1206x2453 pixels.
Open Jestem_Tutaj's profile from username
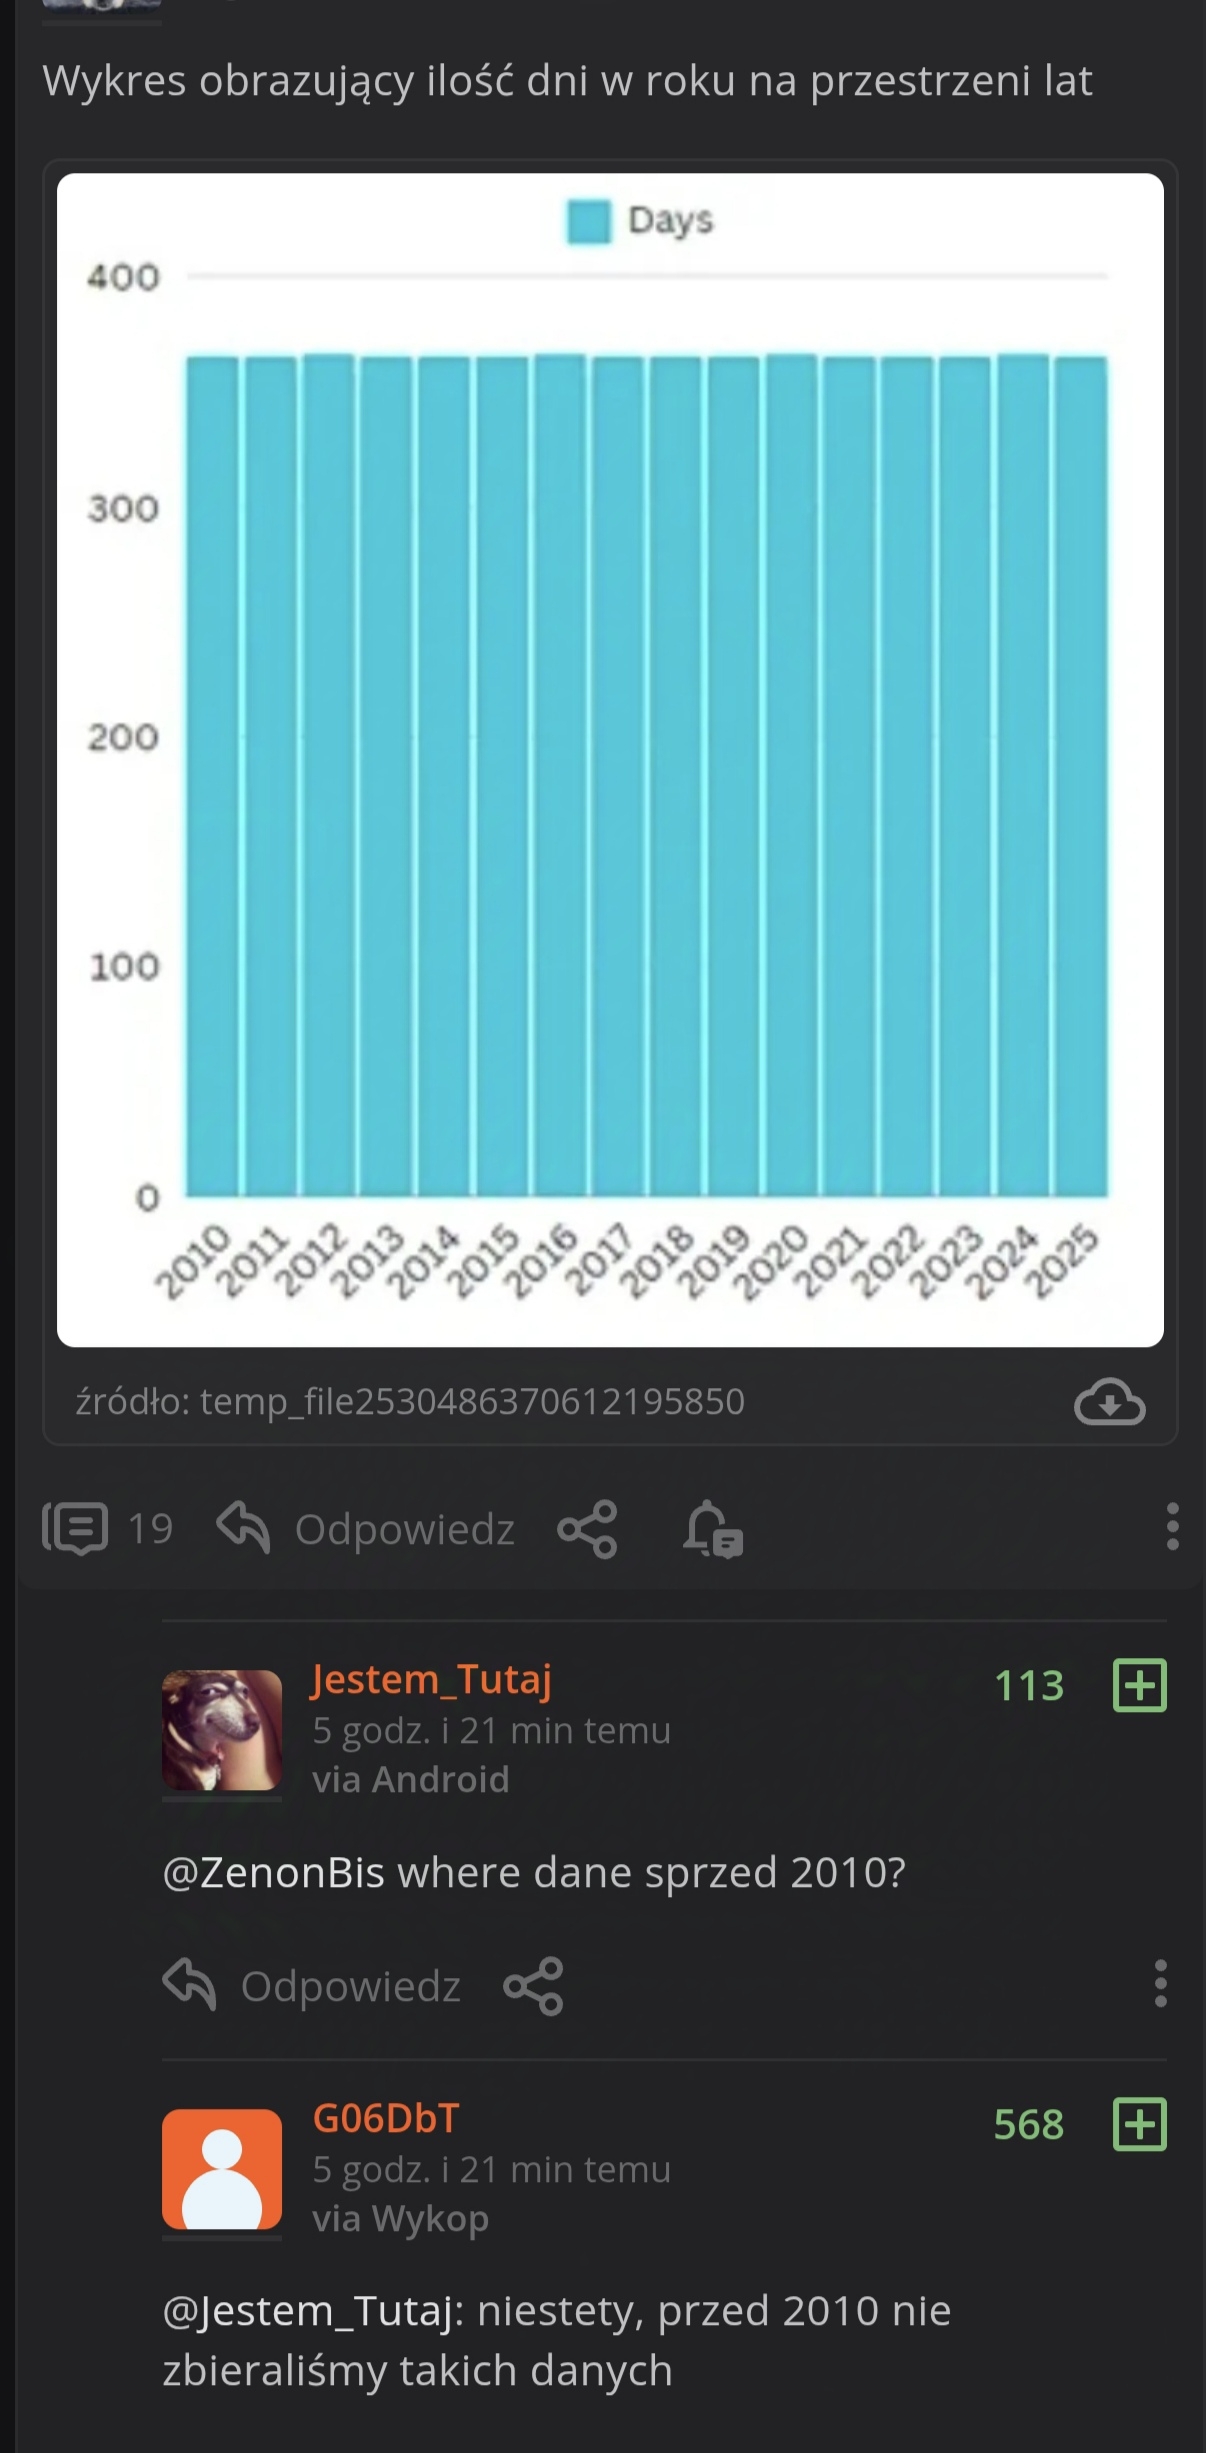(431, 1679)
